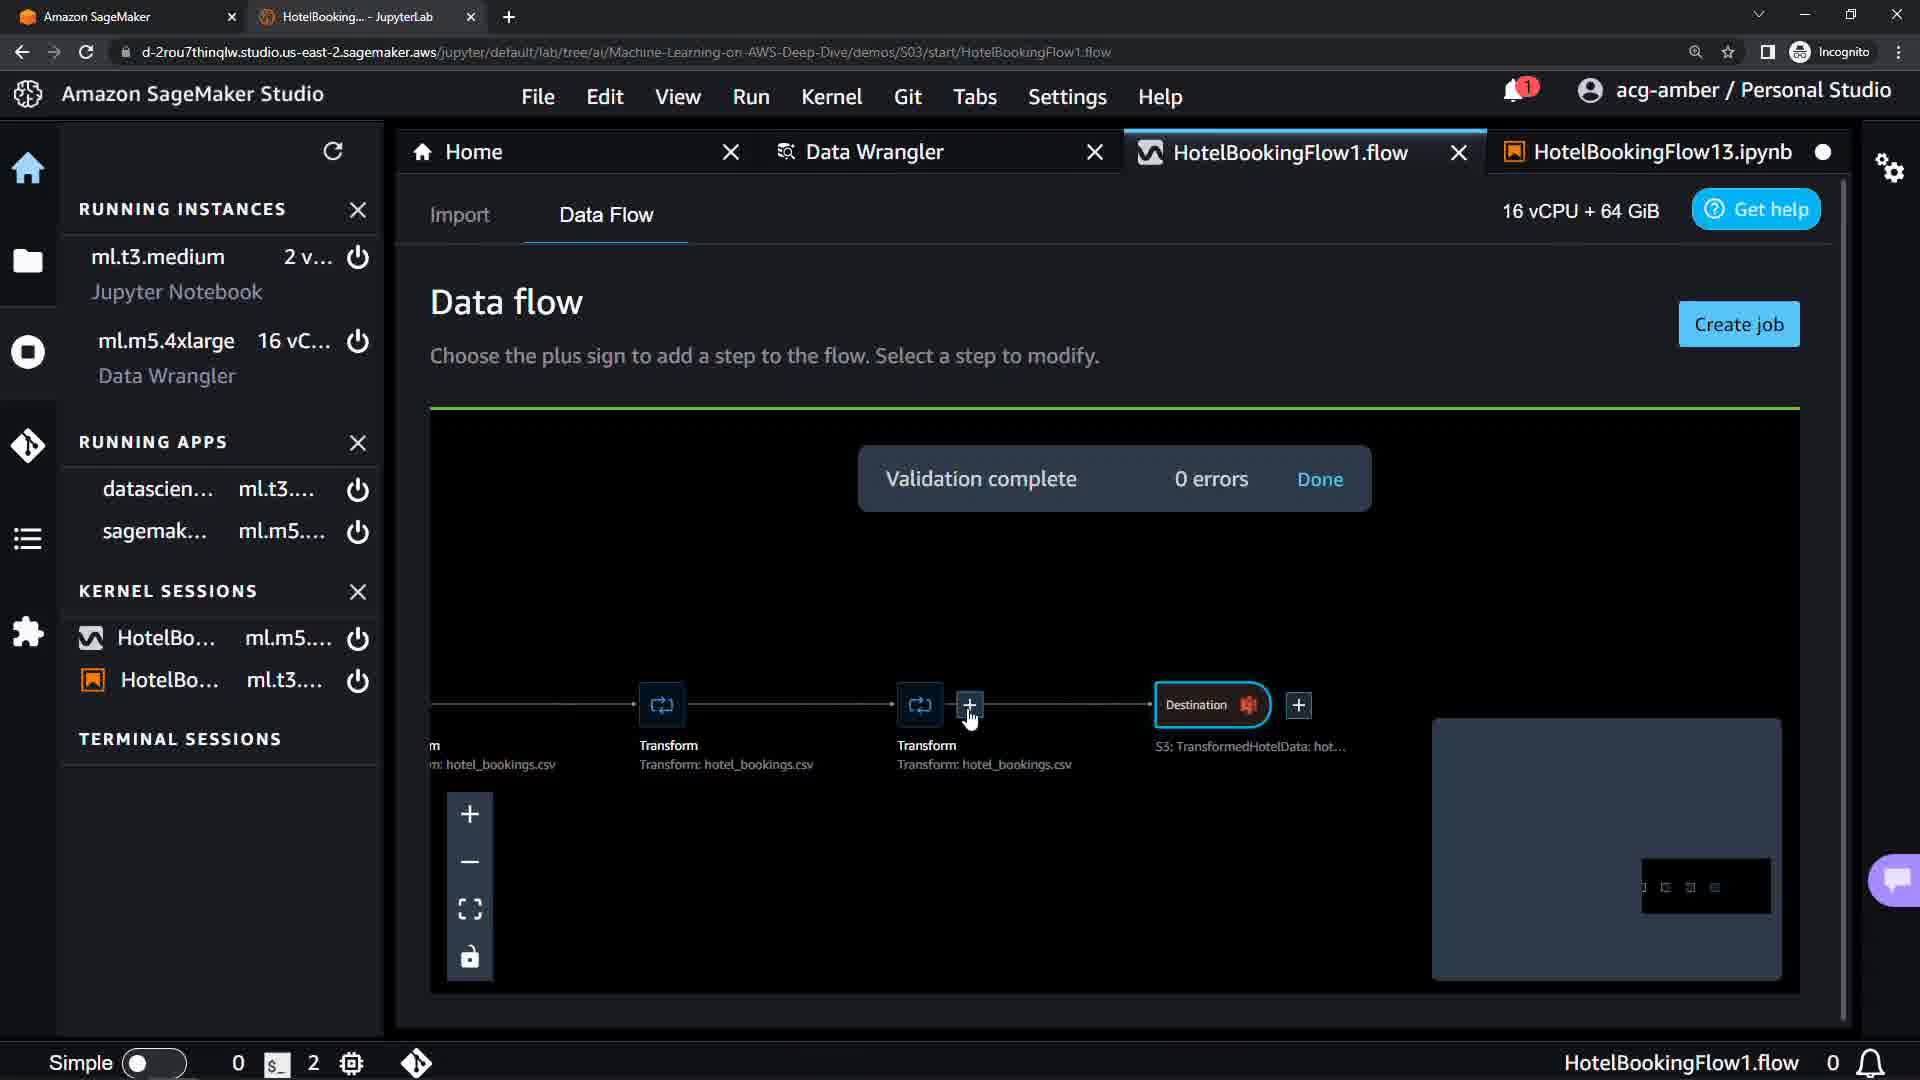The image size is (1920, 1080).
Task: Switch to the Import tab
Action: [459, 215]
